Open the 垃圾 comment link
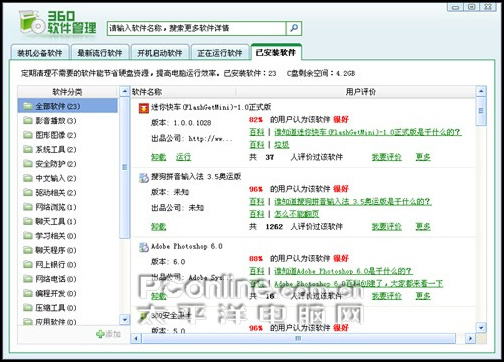The height and width of the screenshot is (362, 504). coord(282,145)
